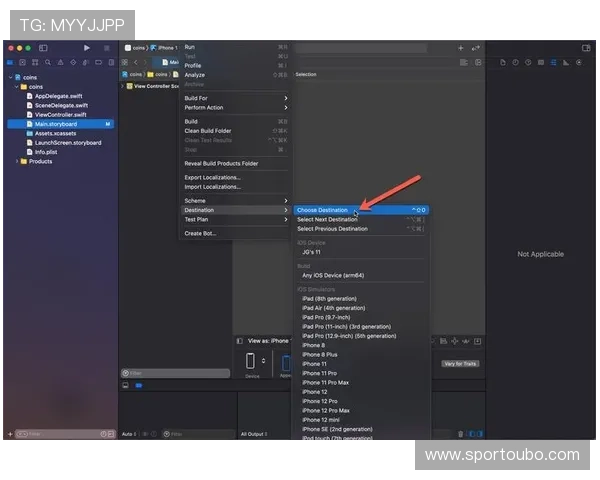Open the Device orientation stepper in device bar
This screenshot has height=480, width=600.
click(x=264, y=361)
